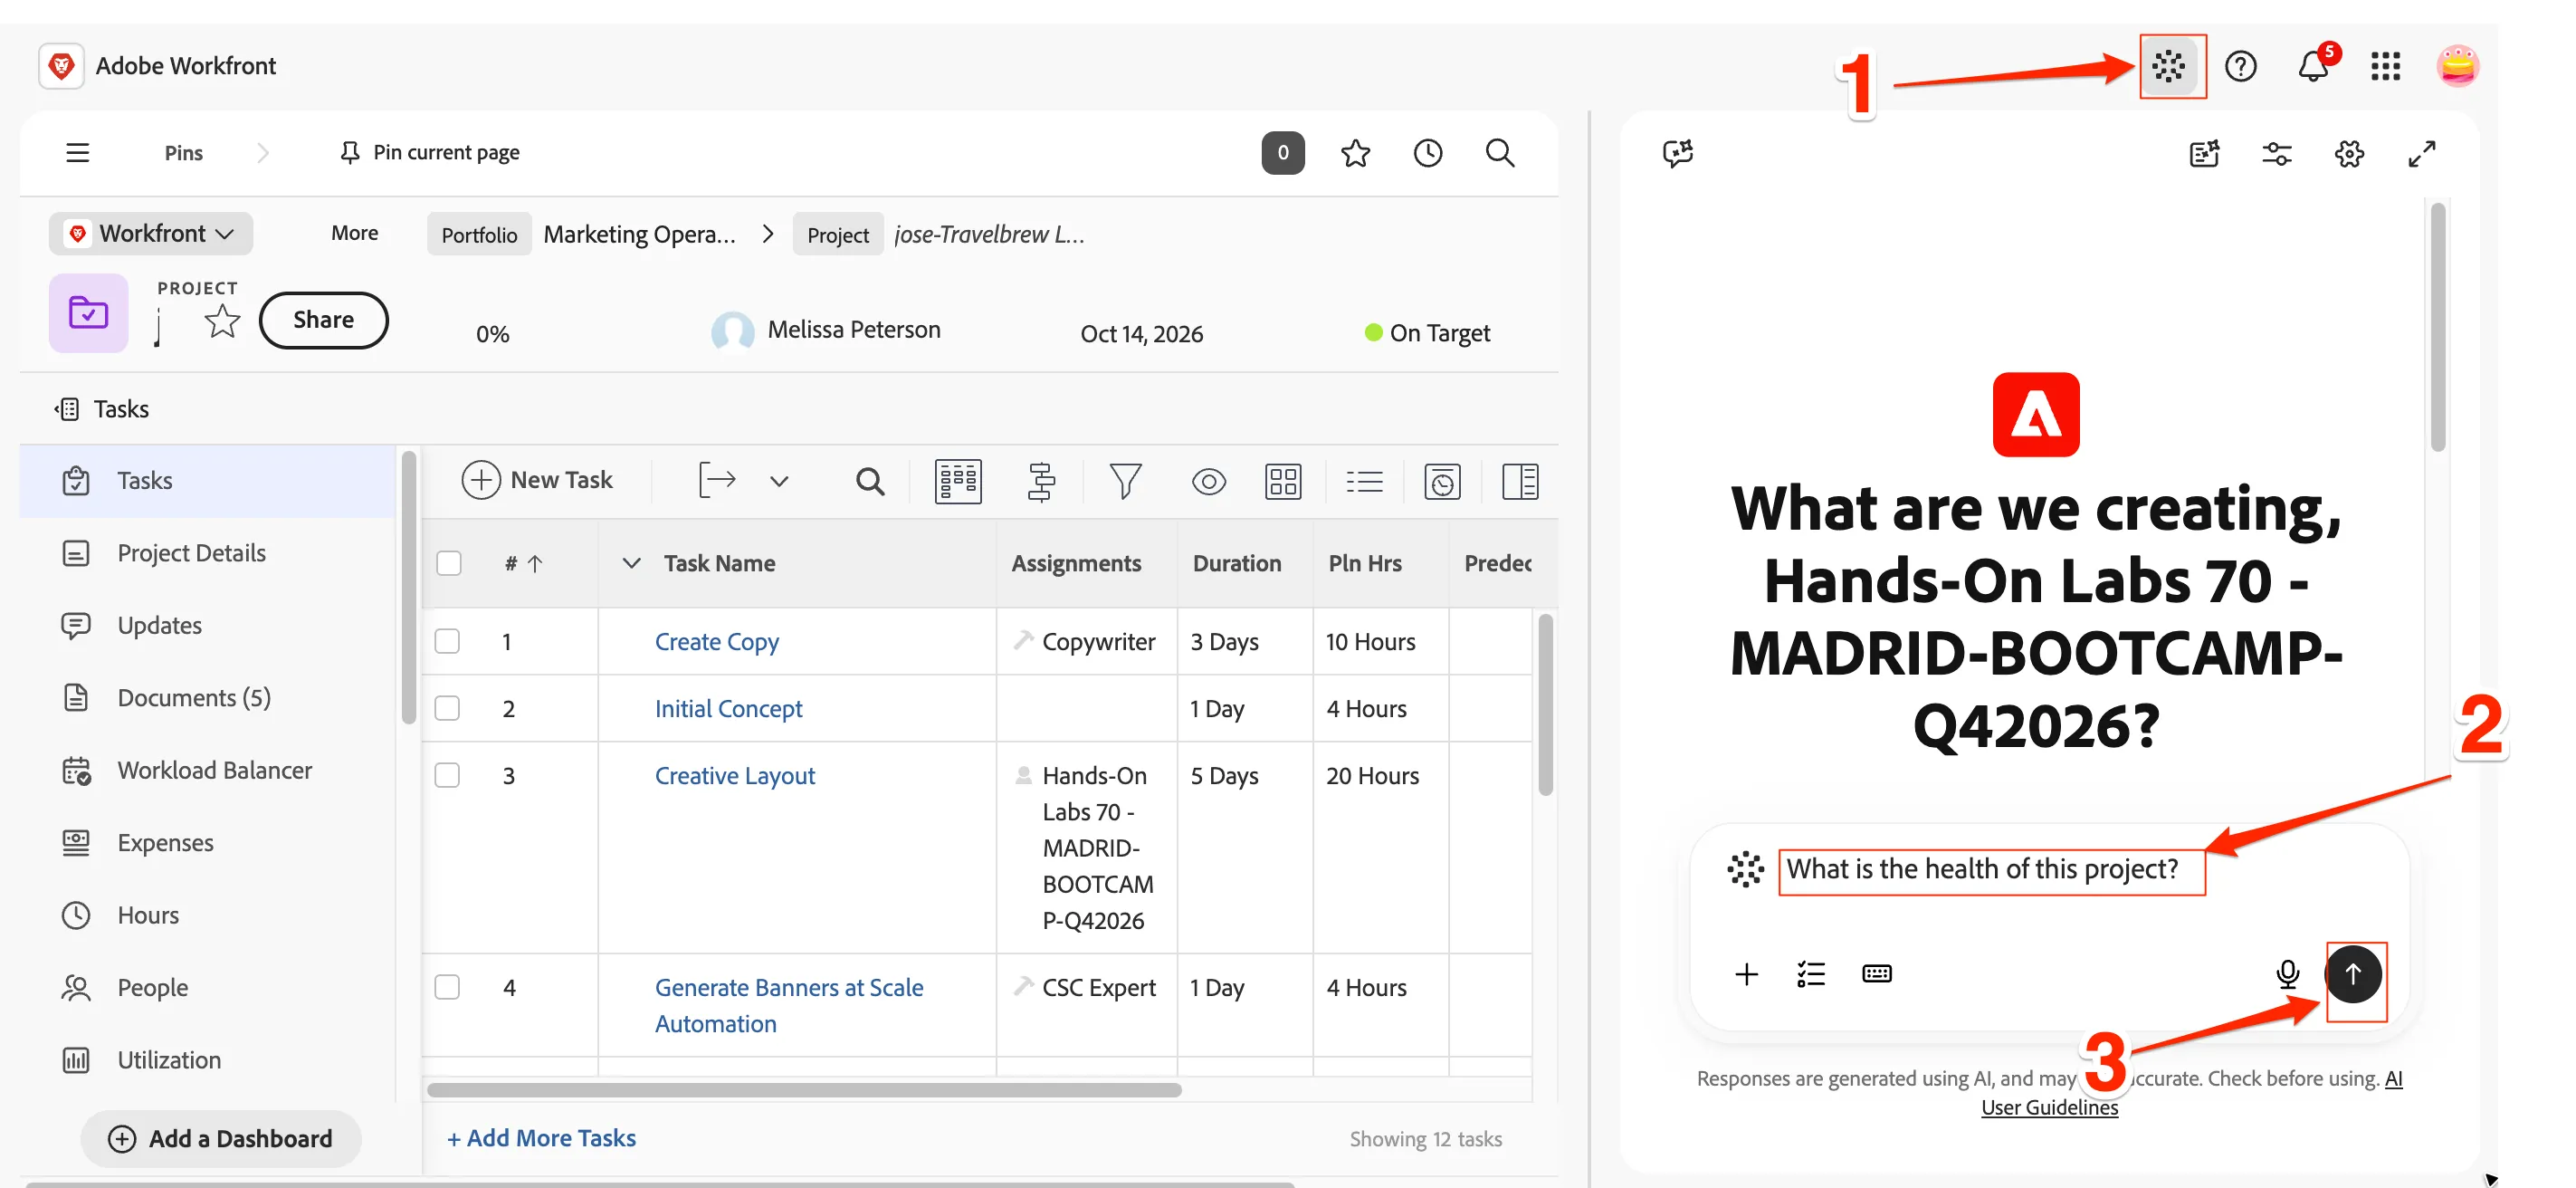Open the summary side panel icon
Viewport: 2576px width, 1188px height.
1519,481
